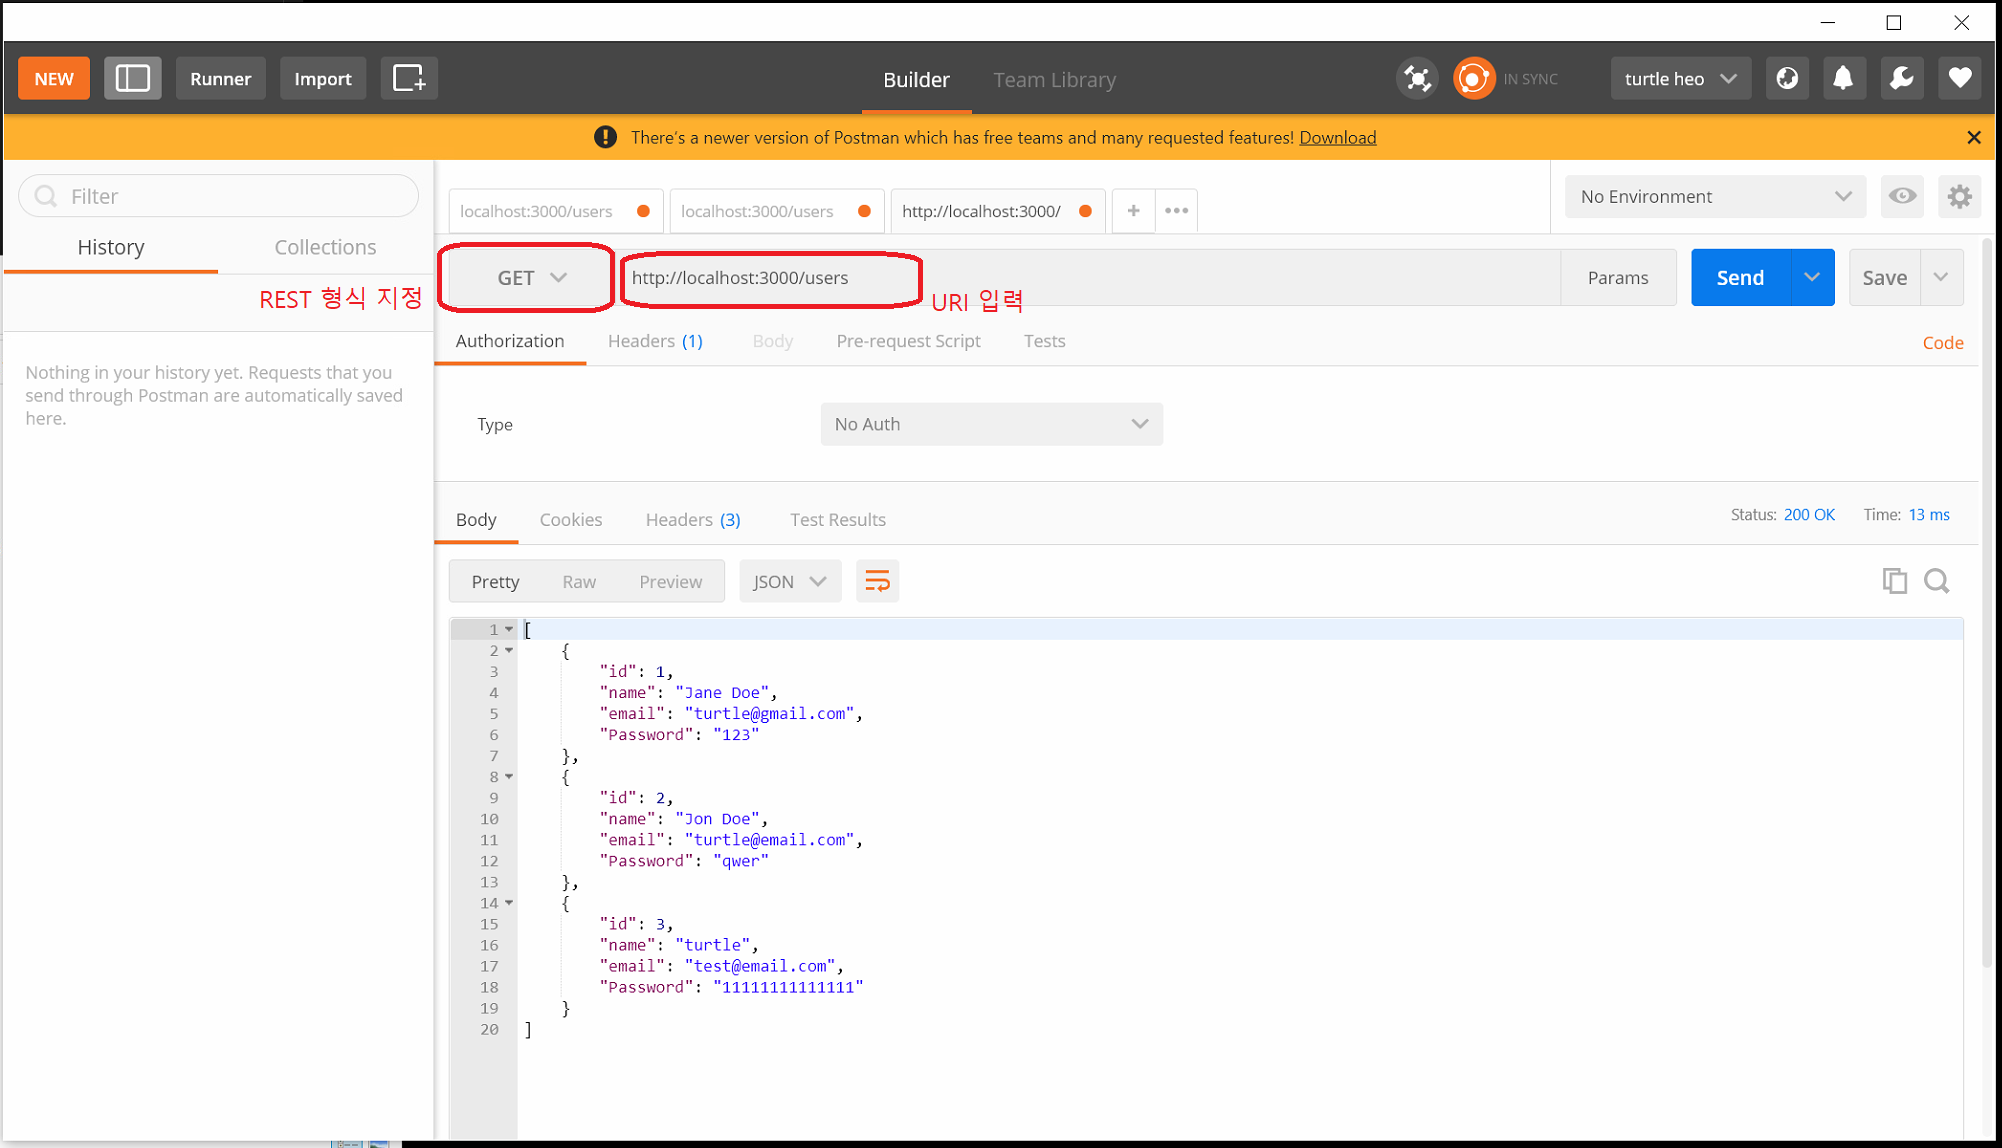Click the heart icon in the header

pos(1959,78)
